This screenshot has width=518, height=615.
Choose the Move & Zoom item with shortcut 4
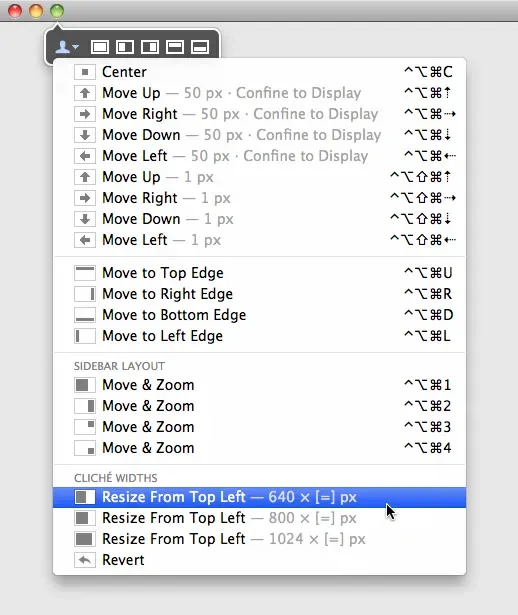click(260, 448)
